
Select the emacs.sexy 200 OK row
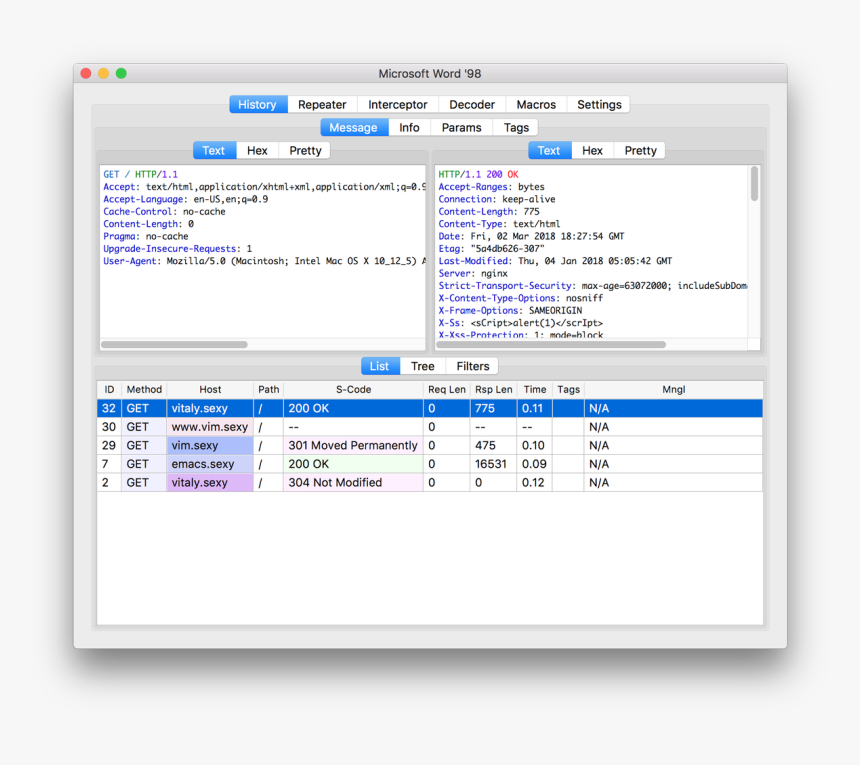210,463
